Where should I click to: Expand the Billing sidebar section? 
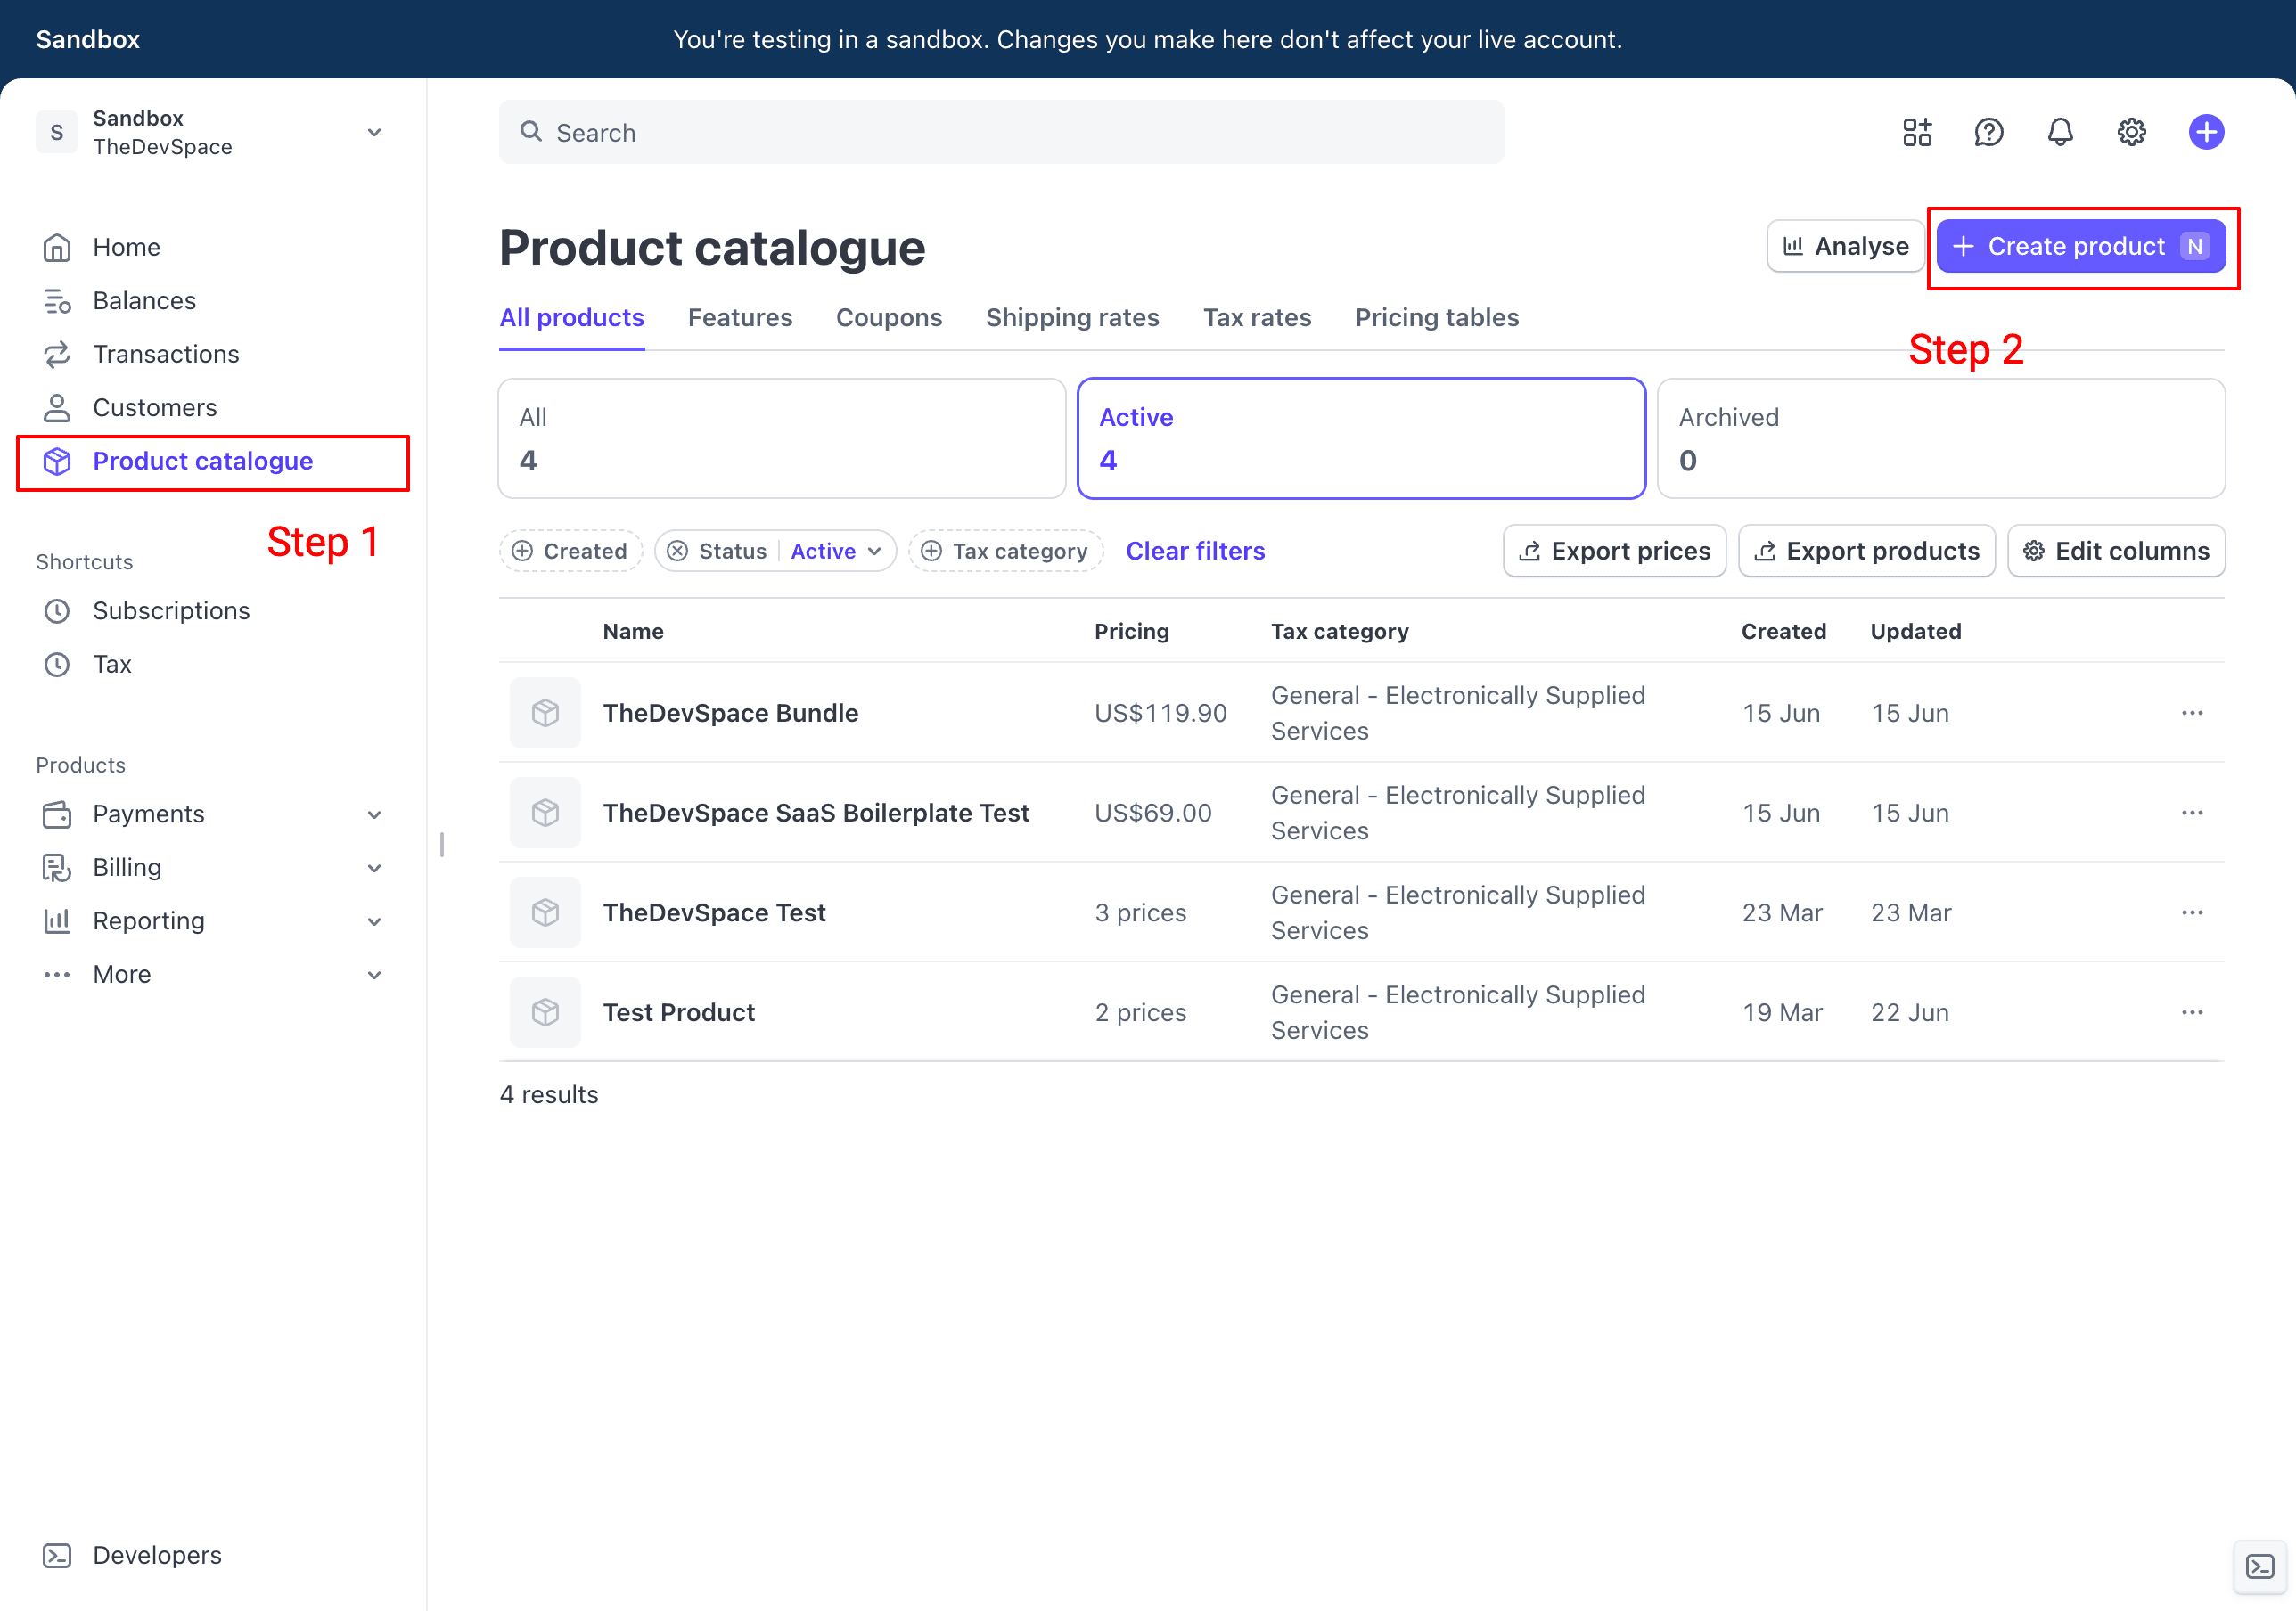[x=127, y=867]
